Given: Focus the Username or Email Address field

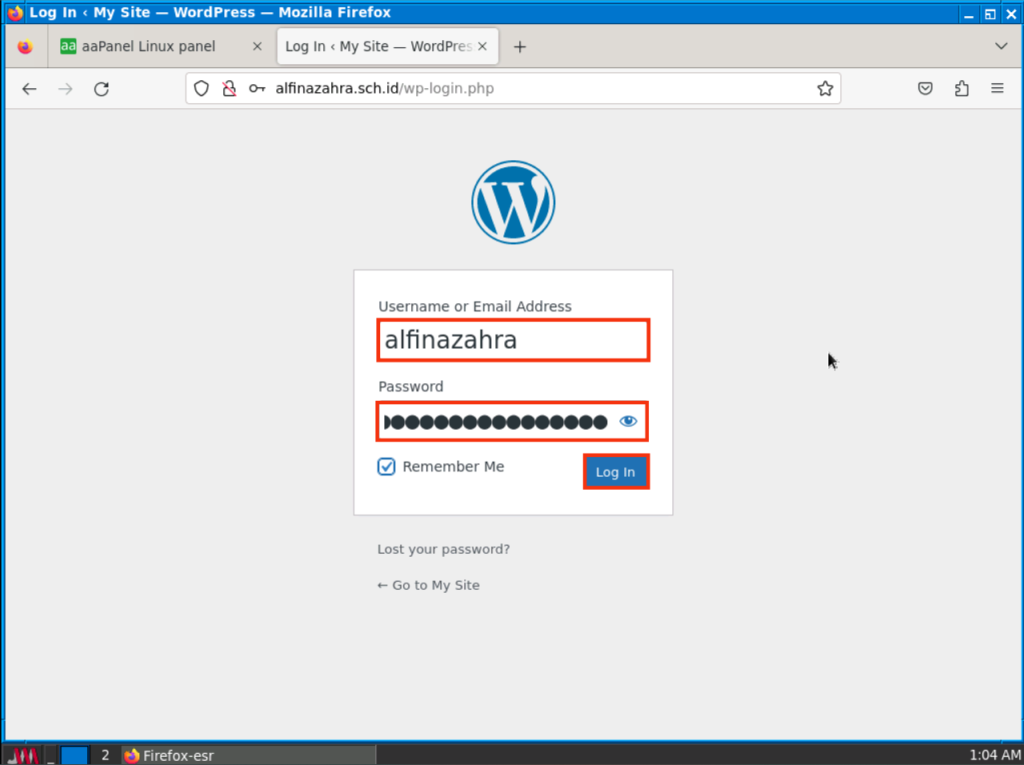Looking at the screenshot, I should click(x=513, y=341).
